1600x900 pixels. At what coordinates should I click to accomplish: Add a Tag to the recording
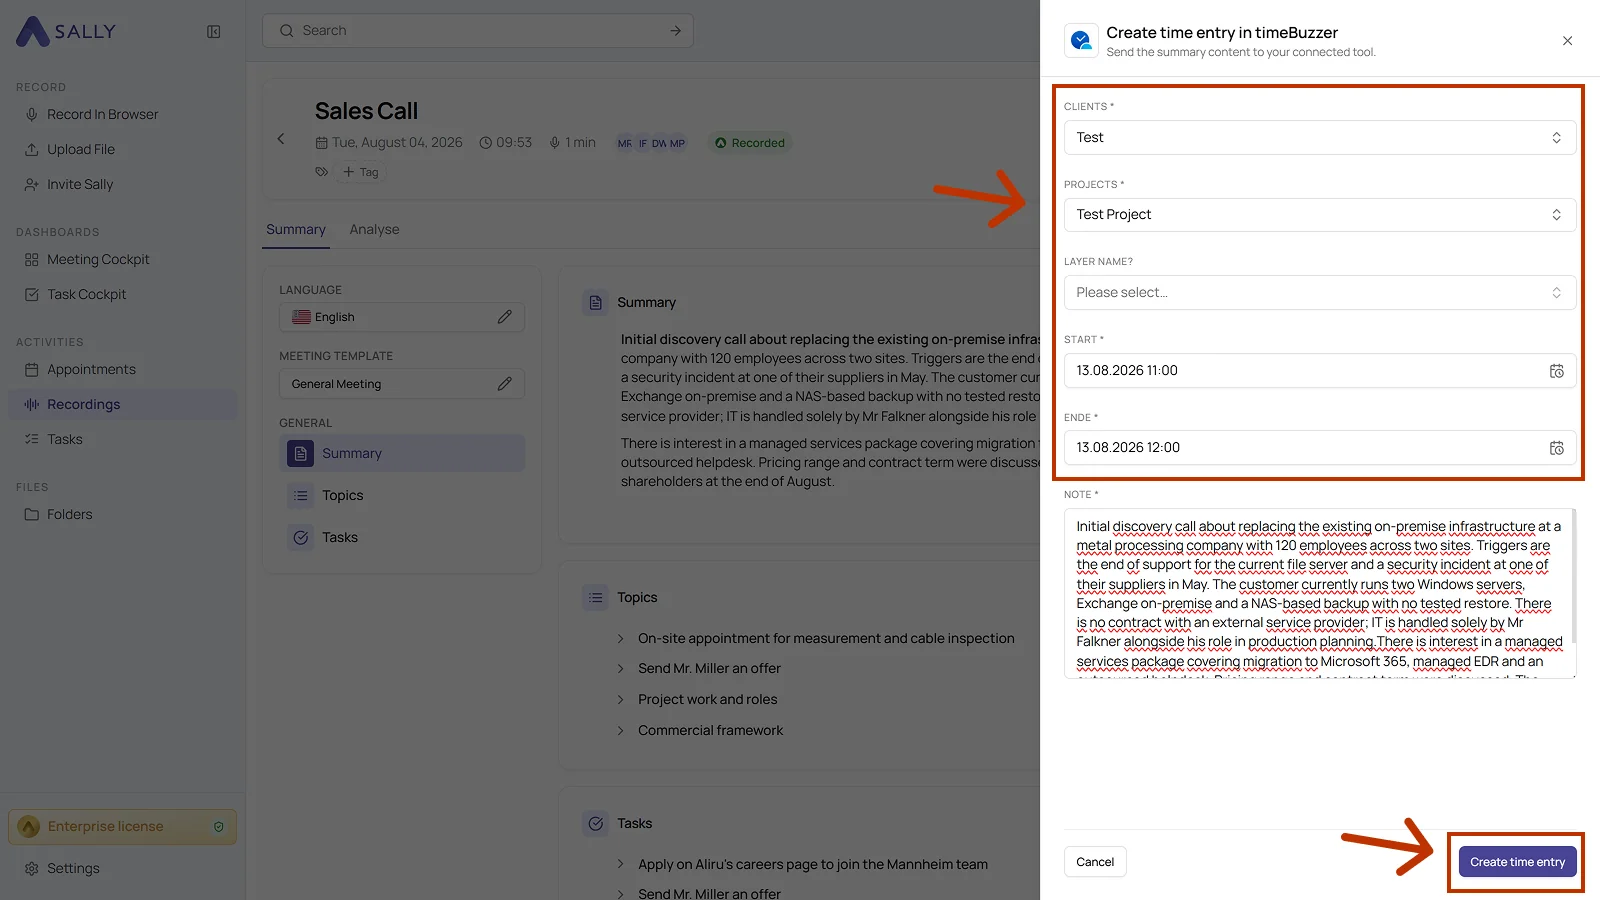tap(361, 172)
